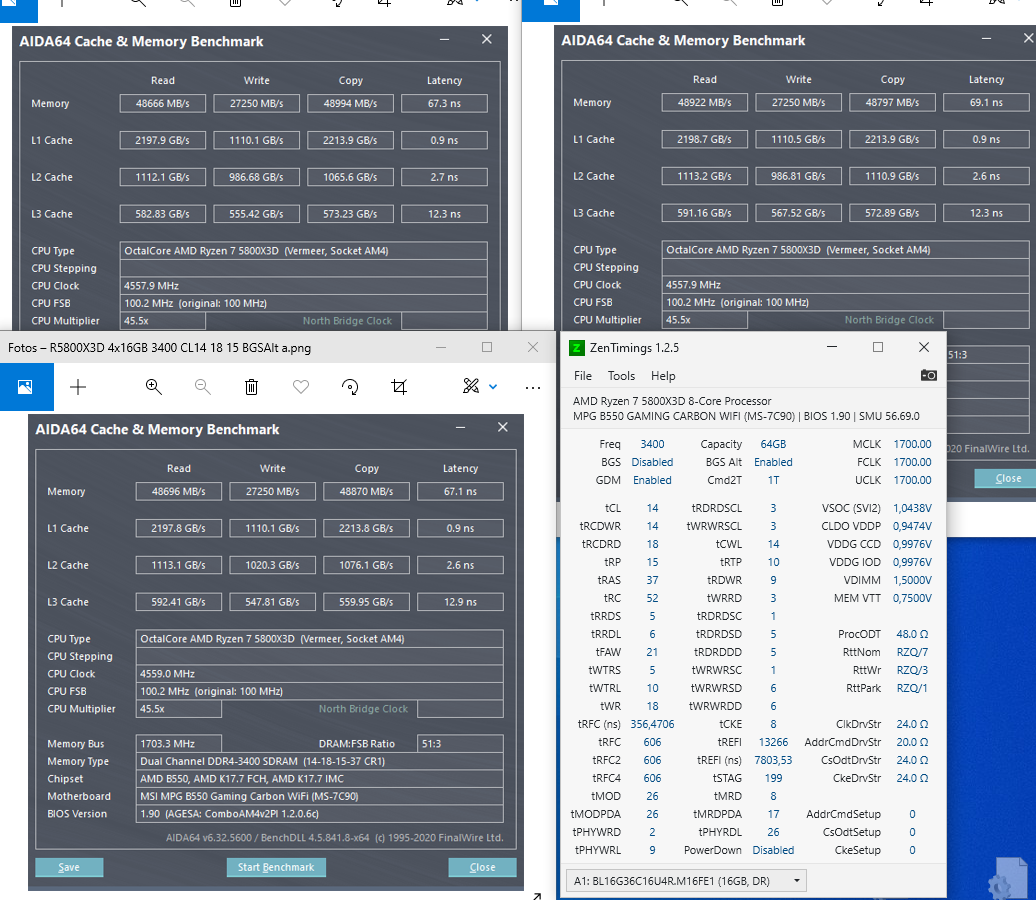Click the Save button in AIDA64

68,867
